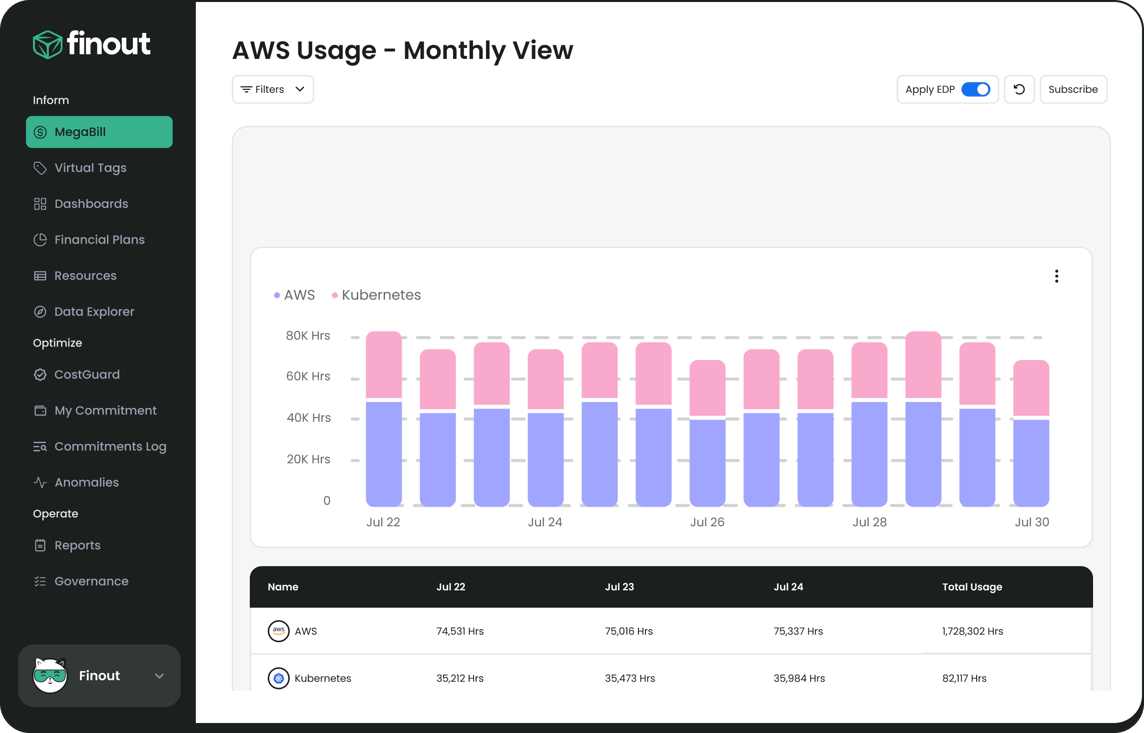Click the Financial Plans pie icon

40,239
